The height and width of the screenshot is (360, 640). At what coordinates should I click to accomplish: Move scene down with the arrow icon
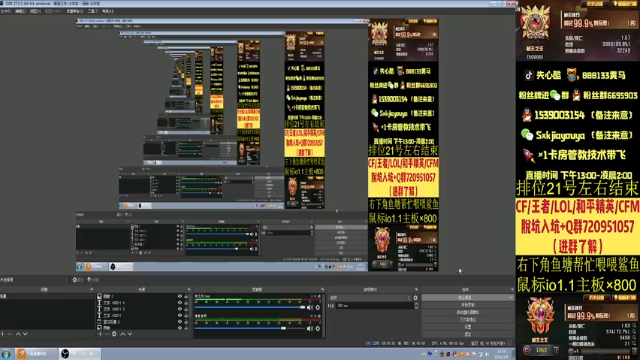(25, 334)
